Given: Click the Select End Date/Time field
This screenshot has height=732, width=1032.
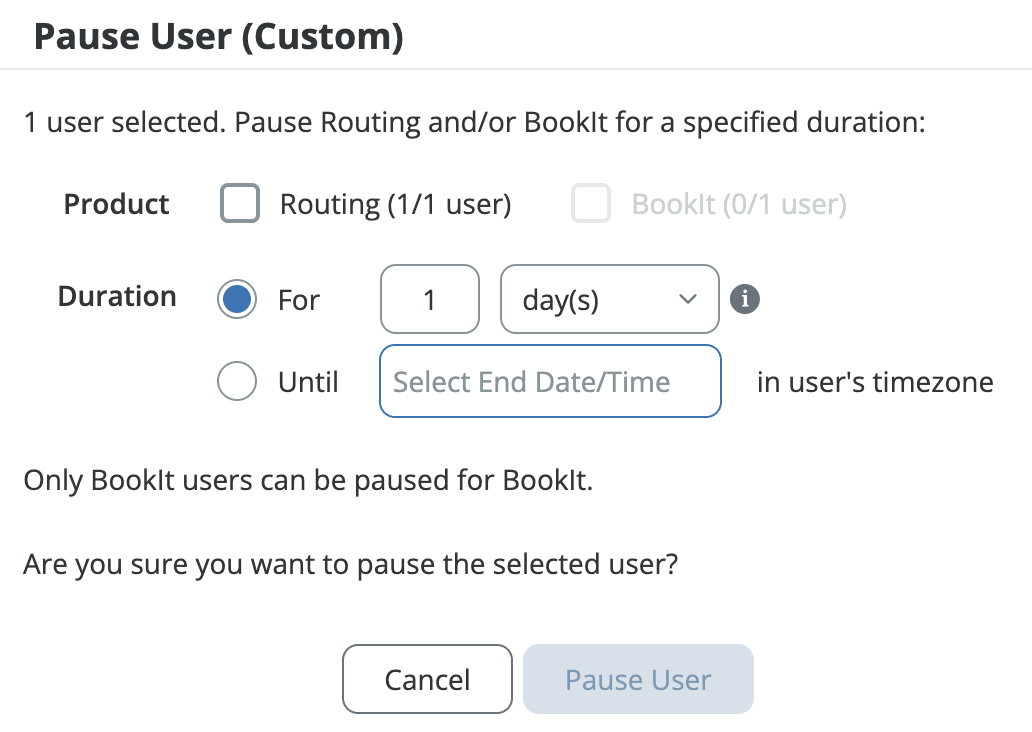Looking at the screenshot, I should point(550,381).
